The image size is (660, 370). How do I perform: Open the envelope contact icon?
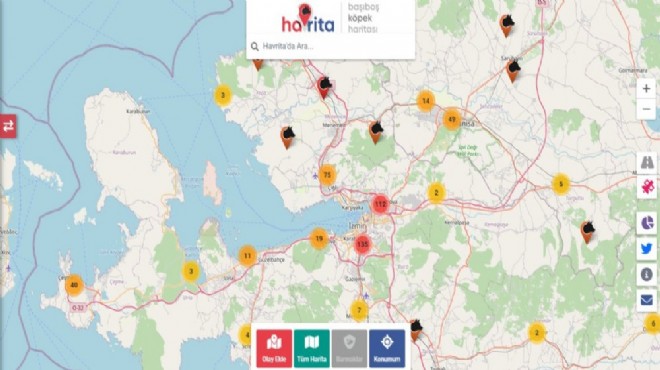647,300
